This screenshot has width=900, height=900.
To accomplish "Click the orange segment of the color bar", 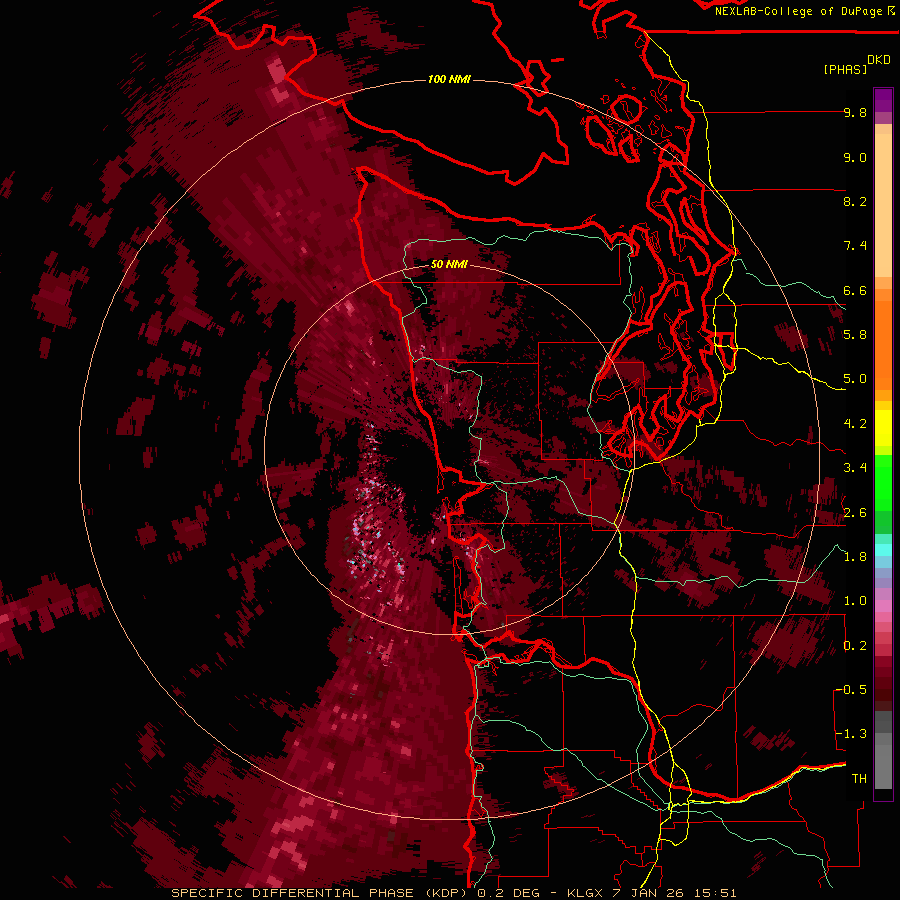I will 883,344.
